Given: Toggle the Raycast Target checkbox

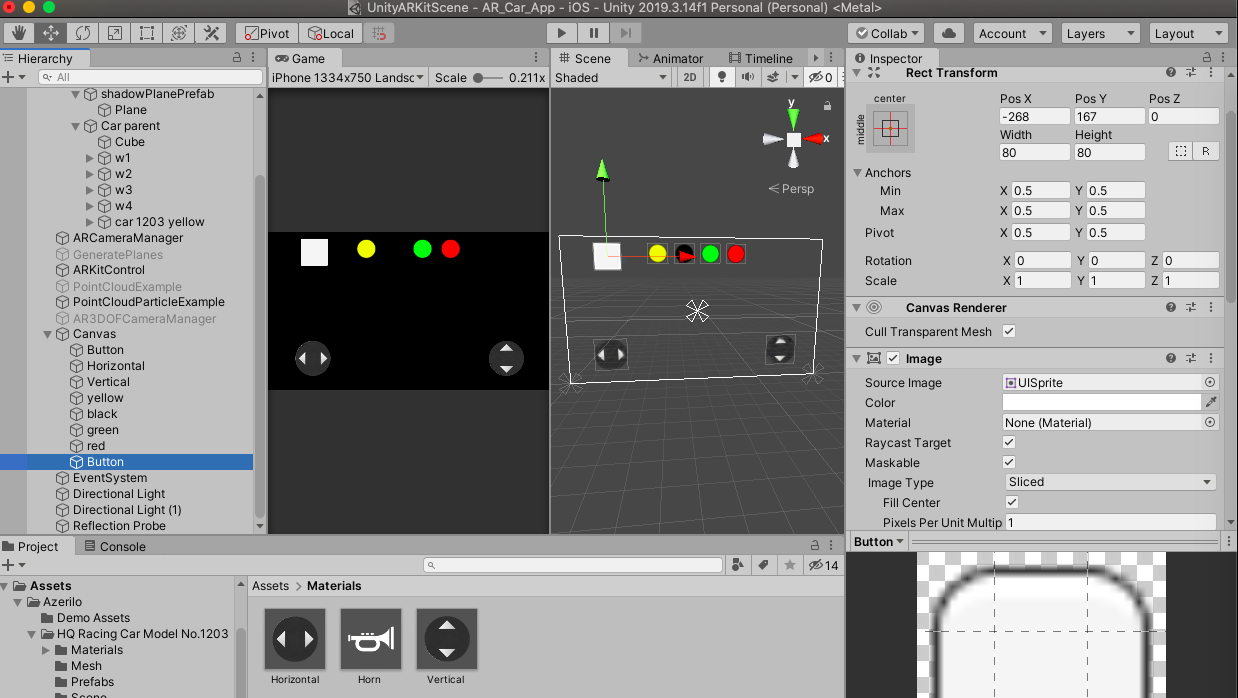Looking at the screenshot, I should click(x=1009, y=443).
